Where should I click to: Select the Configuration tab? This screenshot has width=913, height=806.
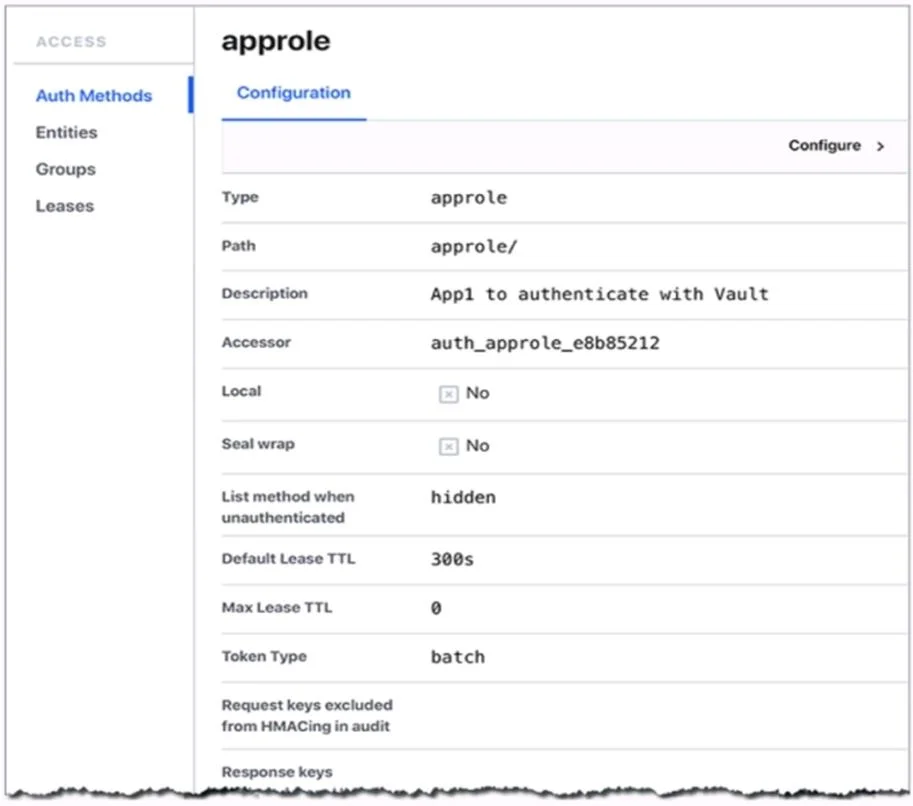(293, 93)
